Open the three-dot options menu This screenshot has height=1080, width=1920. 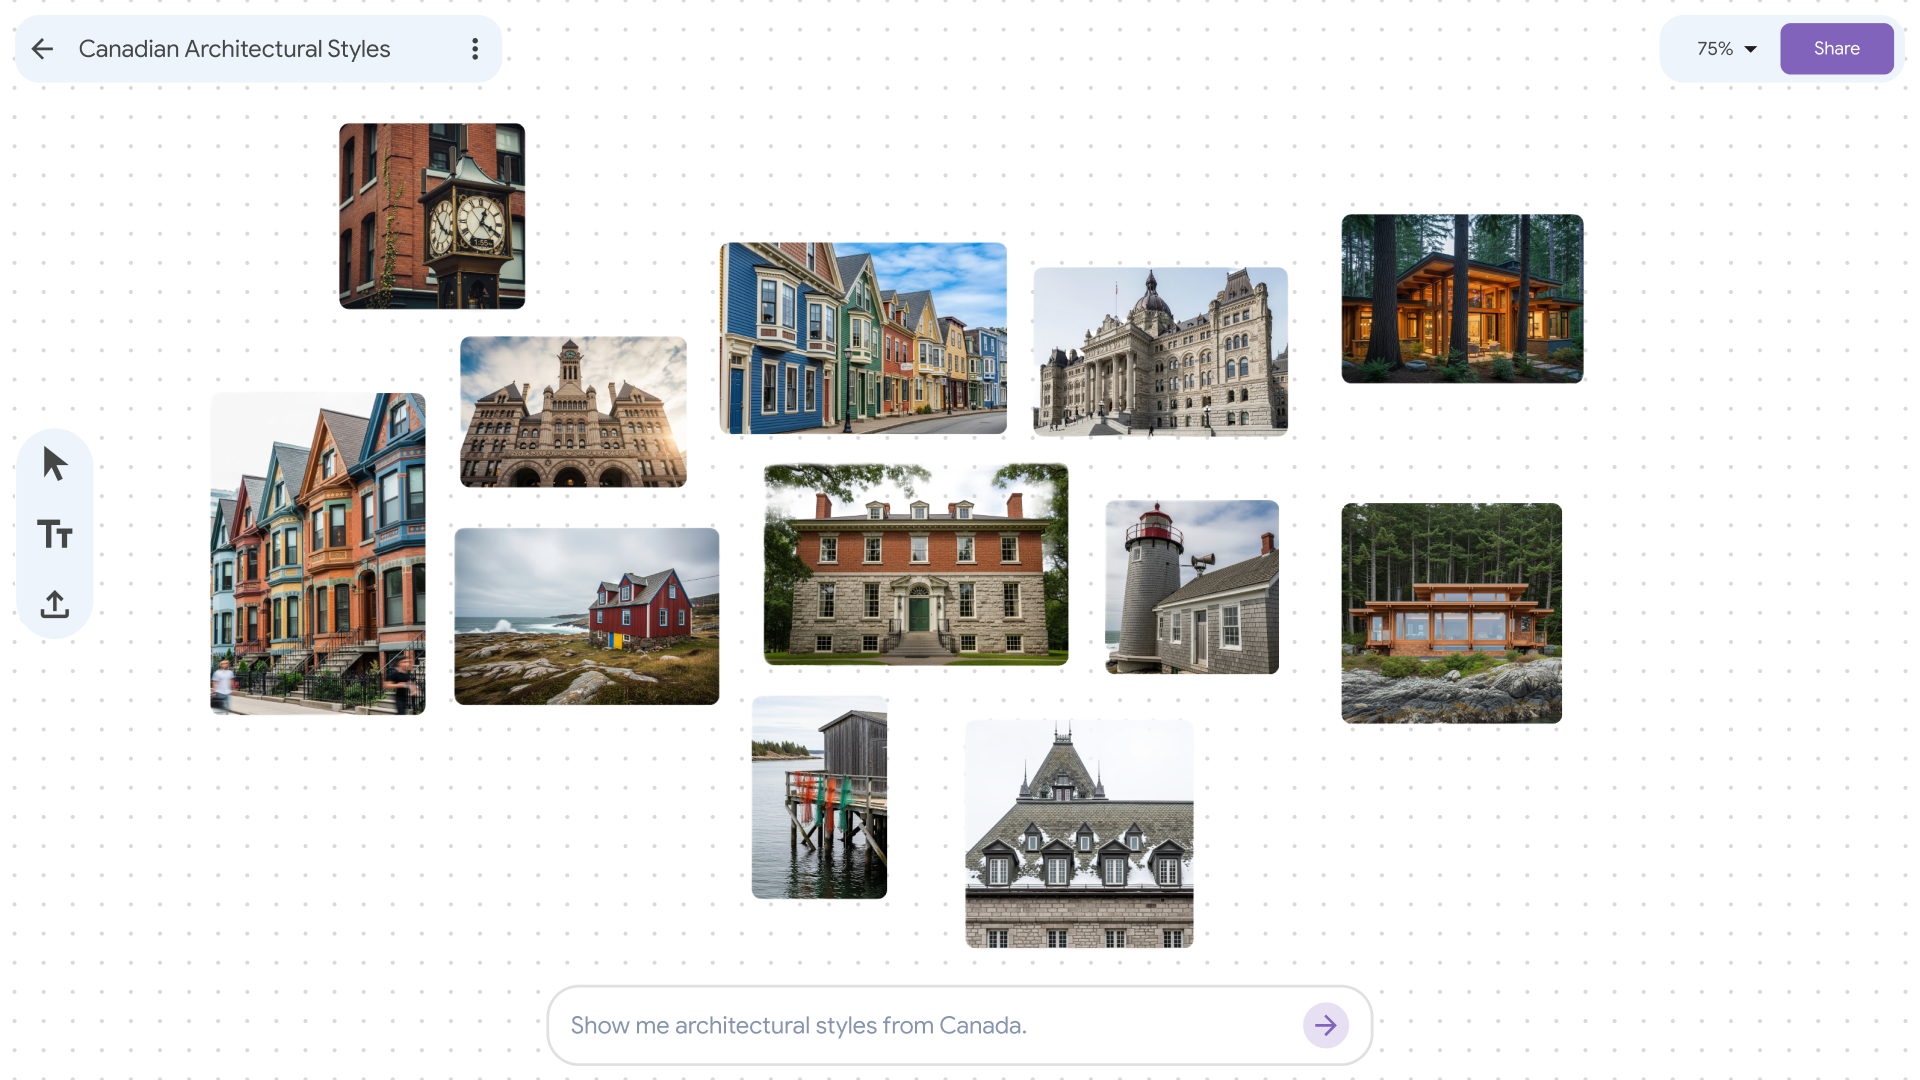coord(475,48)
